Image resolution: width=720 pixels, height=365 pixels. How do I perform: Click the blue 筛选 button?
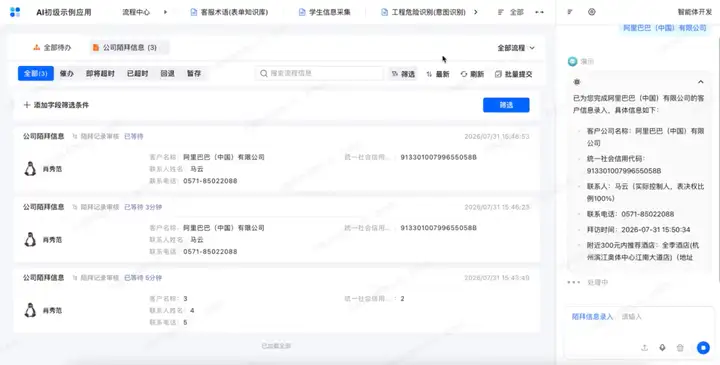[506, 105]
